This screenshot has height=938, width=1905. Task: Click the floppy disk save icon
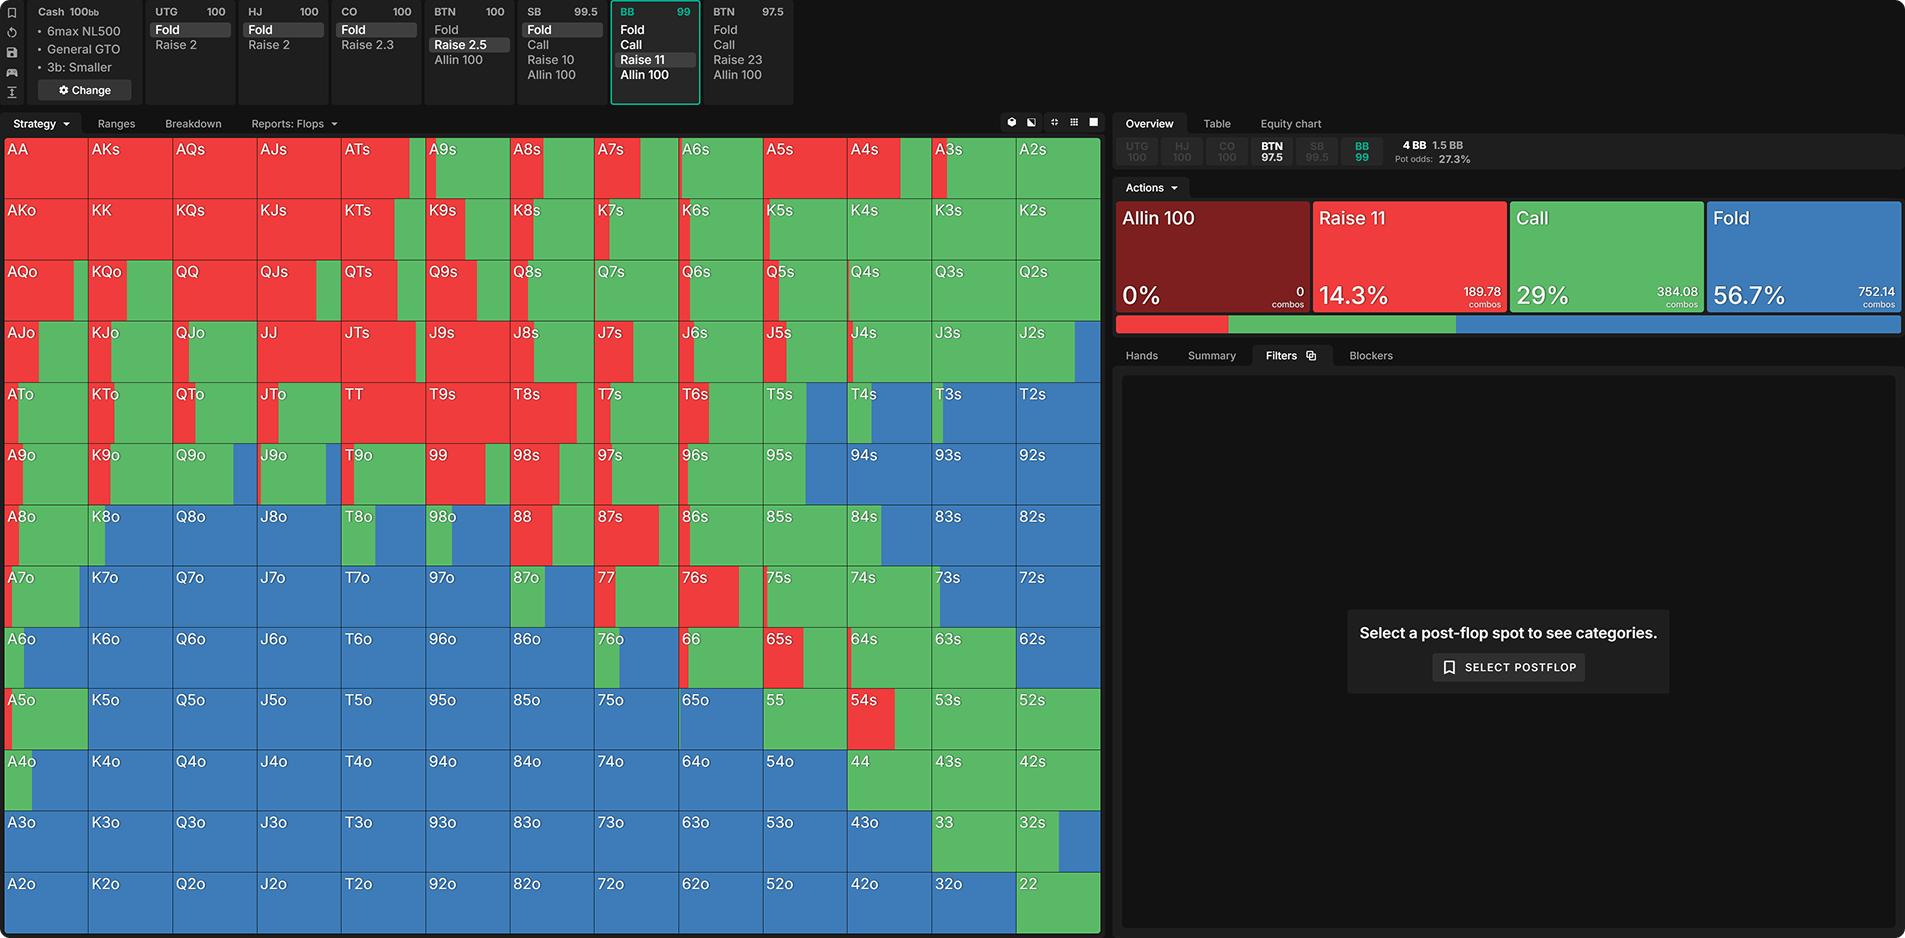[x=12, y=52]
